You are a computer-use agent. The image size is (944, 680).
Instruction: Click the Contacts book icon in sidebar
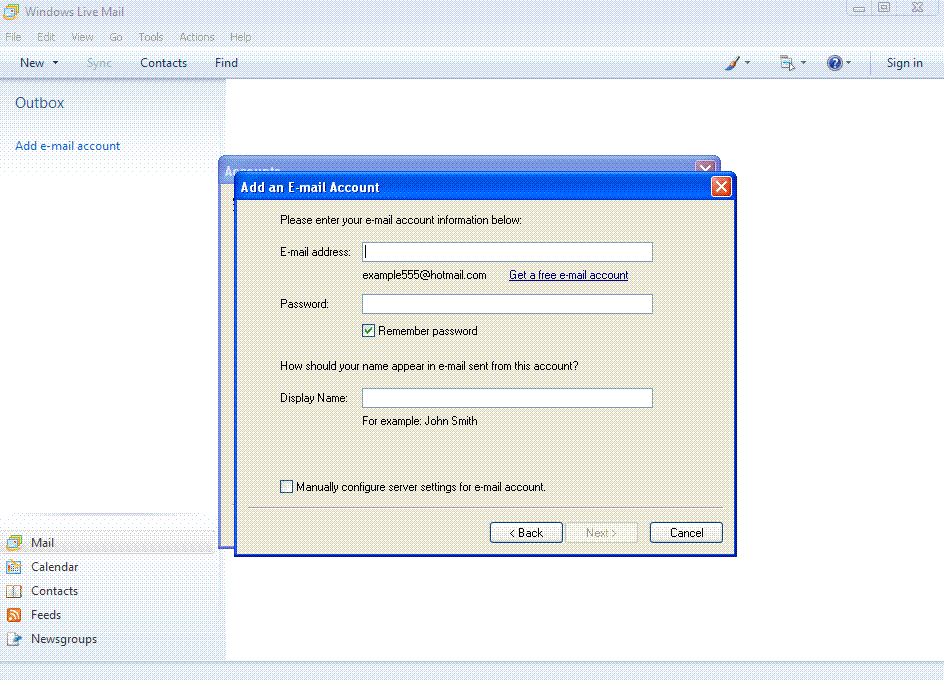coord(14,591)
